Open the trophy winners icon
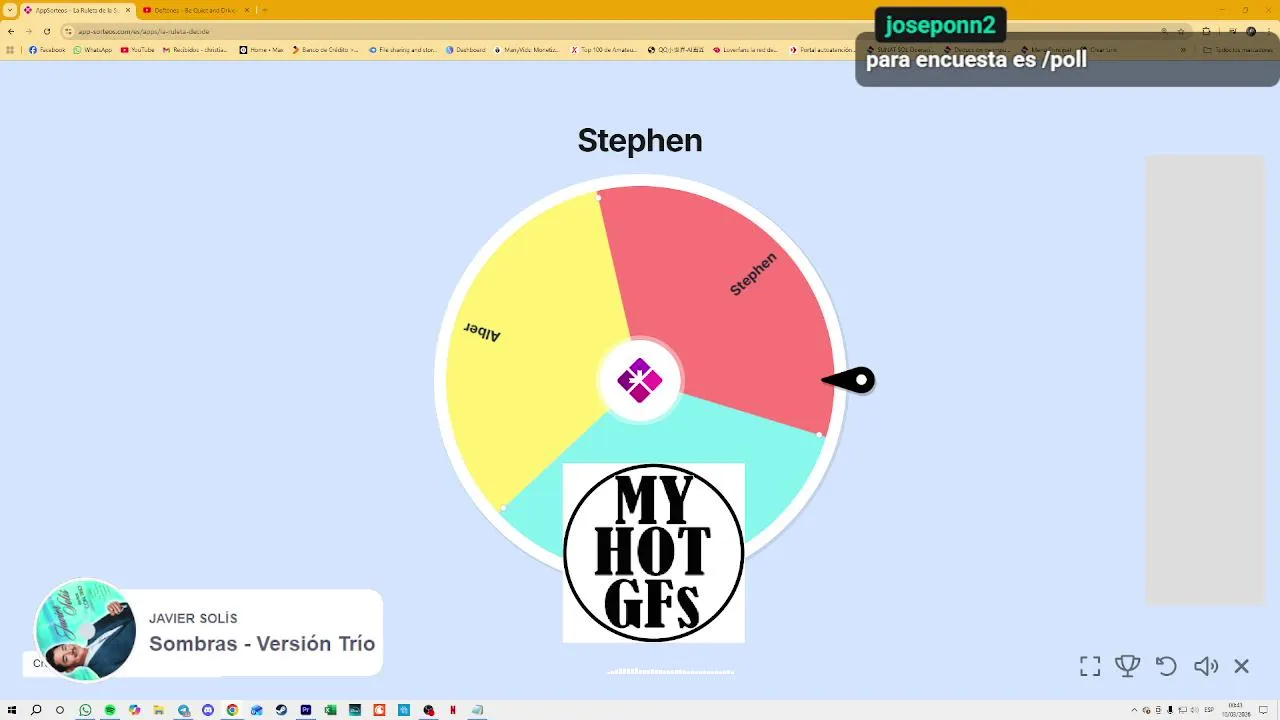Image resolution: width=1280 pixels, height=720 pixels. 1128,666
